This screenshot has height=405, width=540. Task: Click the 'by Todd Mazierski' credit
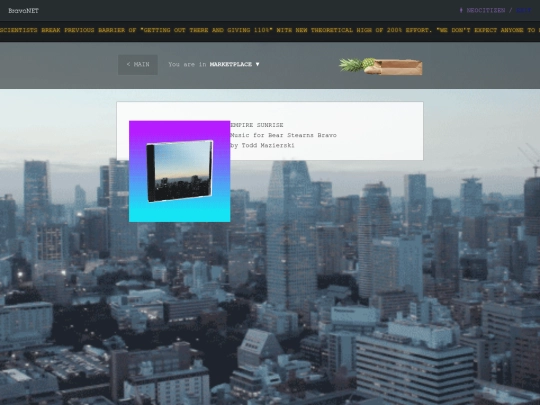tap(262, 146)
